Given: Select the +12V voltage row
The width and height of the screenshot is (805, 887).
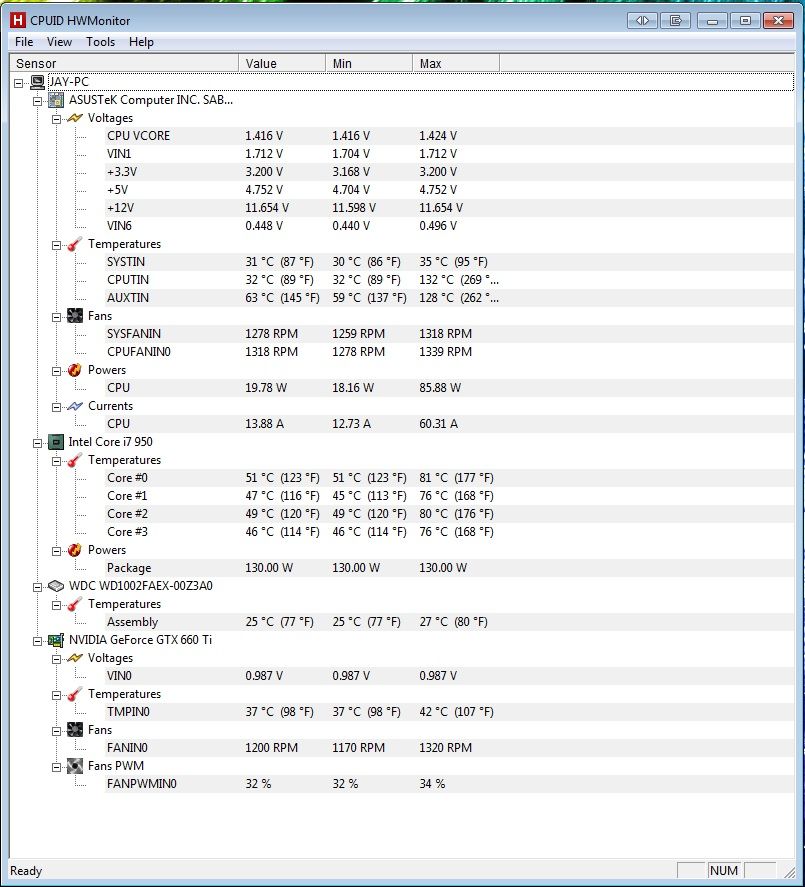Looking at the screenshot, I should pyautogui.click(x=449, y=208).
